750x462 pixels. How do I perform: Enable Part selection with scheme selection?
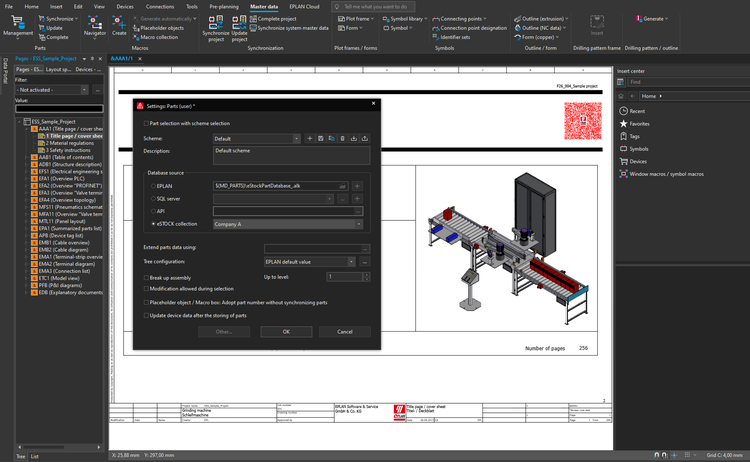tap(146, 123)
